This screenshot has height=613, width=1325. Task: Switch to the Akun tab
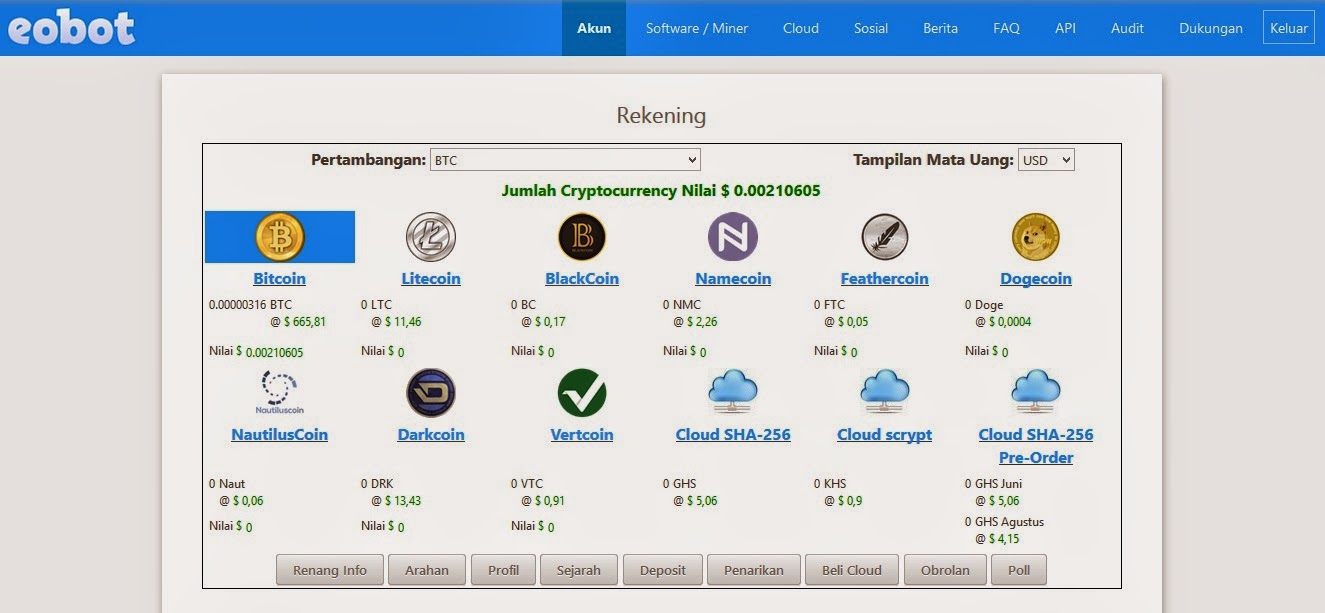click(594, 28)
